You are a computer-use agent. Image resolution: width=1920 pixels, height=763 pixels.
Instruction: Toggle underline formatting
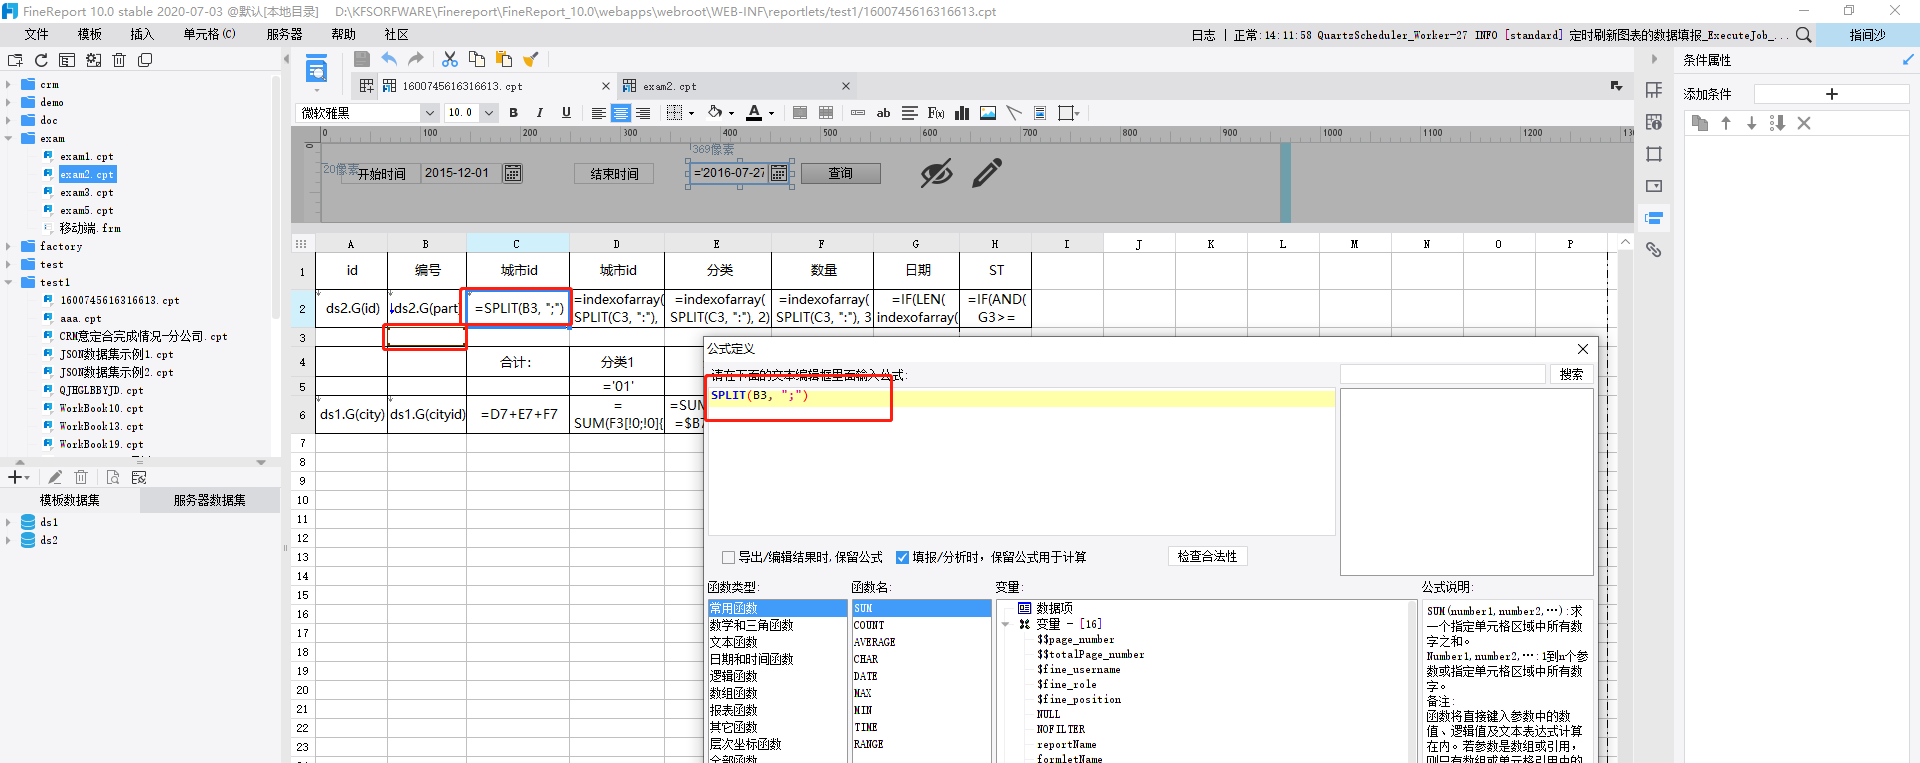pyautogui.click(x=566, y=113)
